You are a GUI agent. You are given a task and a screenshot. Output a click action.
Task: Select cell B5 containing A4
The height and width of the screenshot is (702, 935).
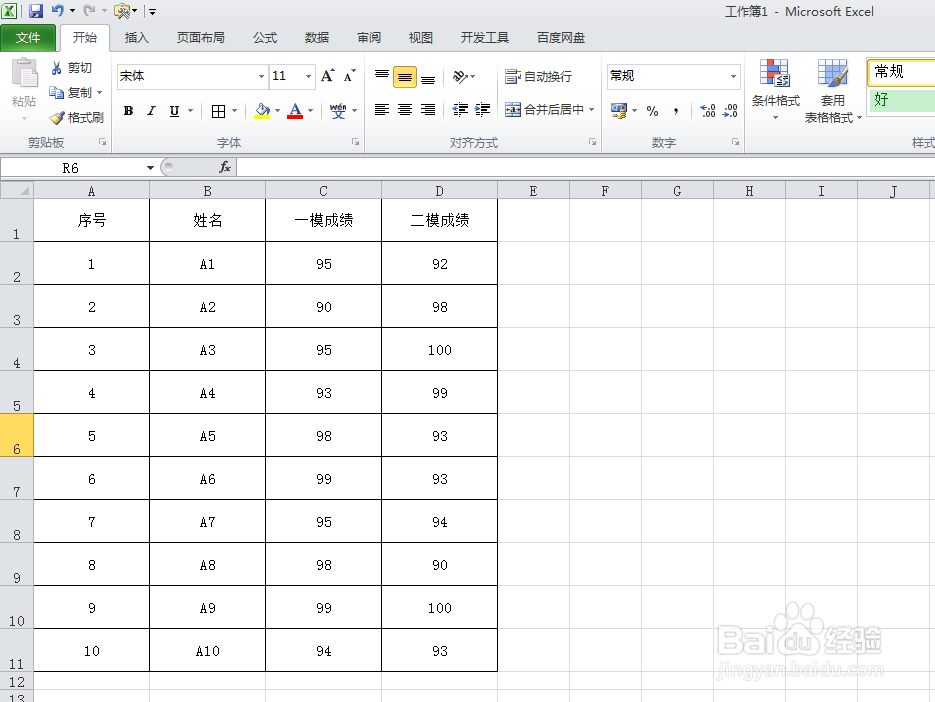click(x=206, y=392)
